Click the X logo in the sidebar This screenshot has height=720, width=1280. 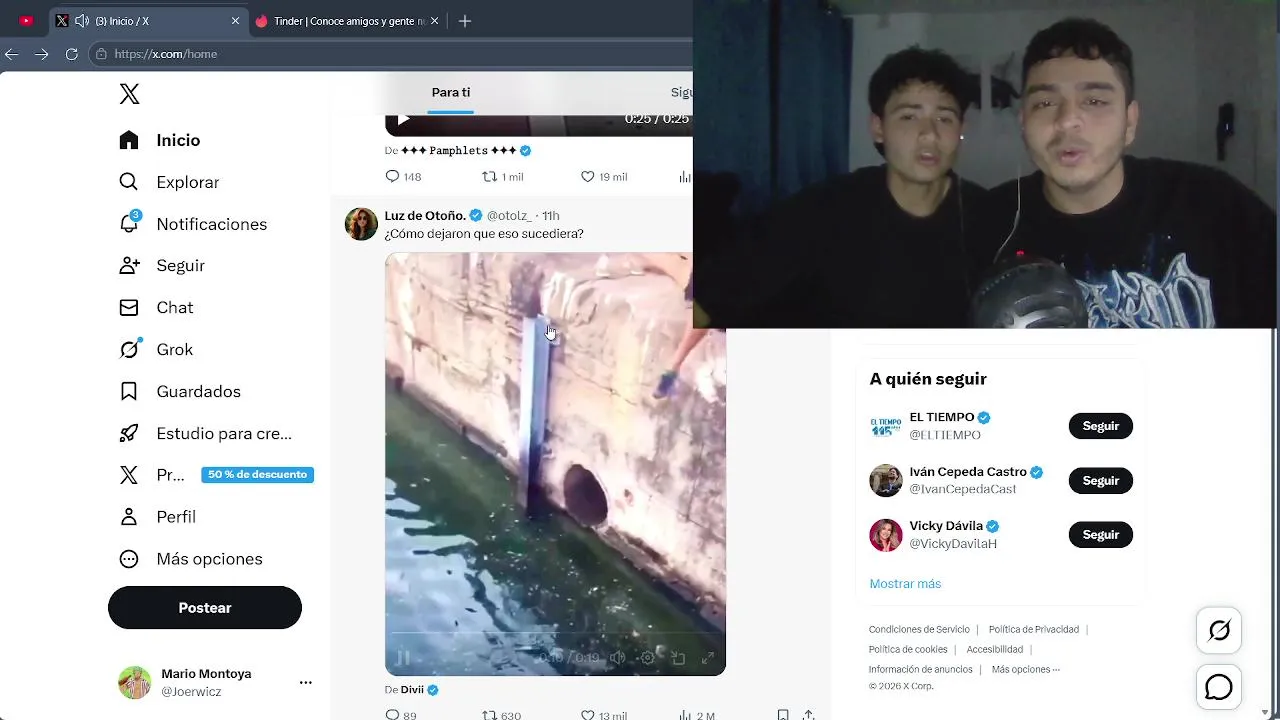[130, 94]
